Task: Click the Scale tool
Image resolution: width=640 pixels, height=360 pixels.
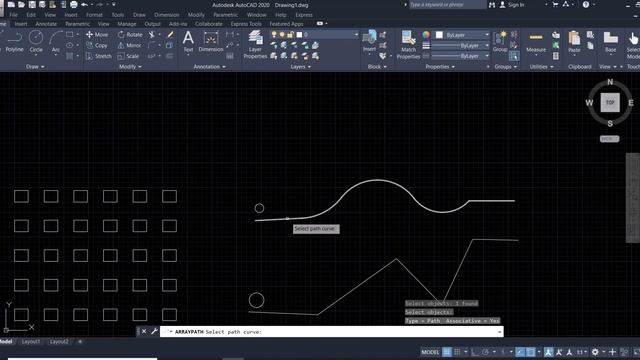Action: point(128,56)
